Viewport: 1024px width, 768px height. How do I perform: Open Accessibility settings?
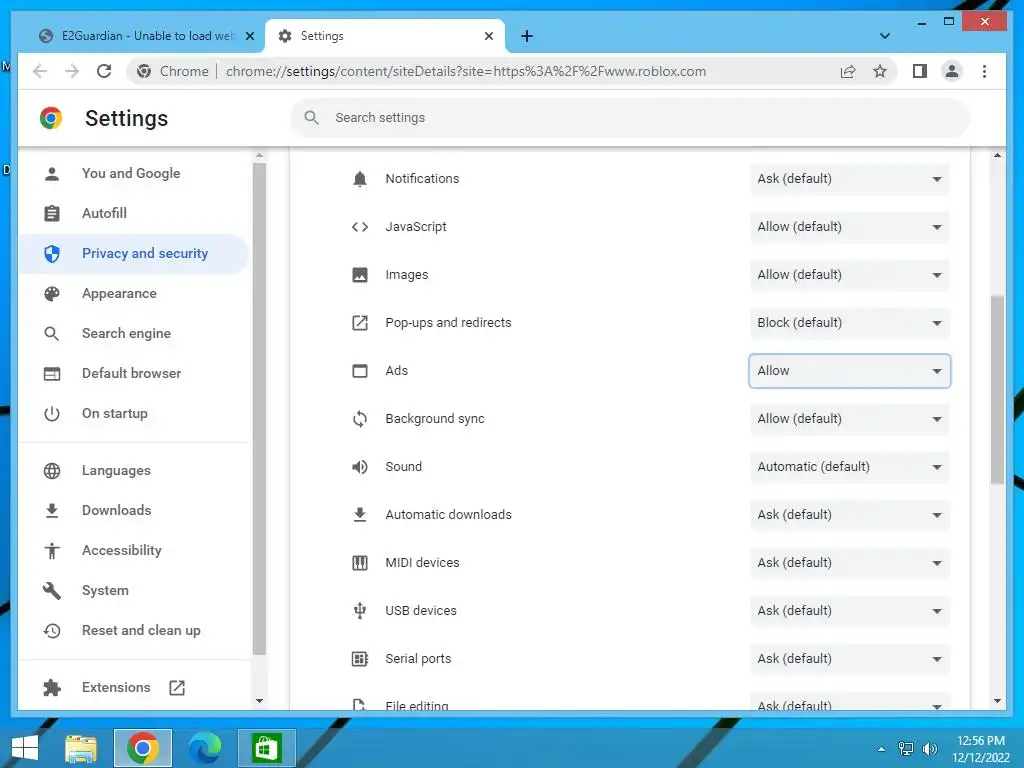pos(133,551)
